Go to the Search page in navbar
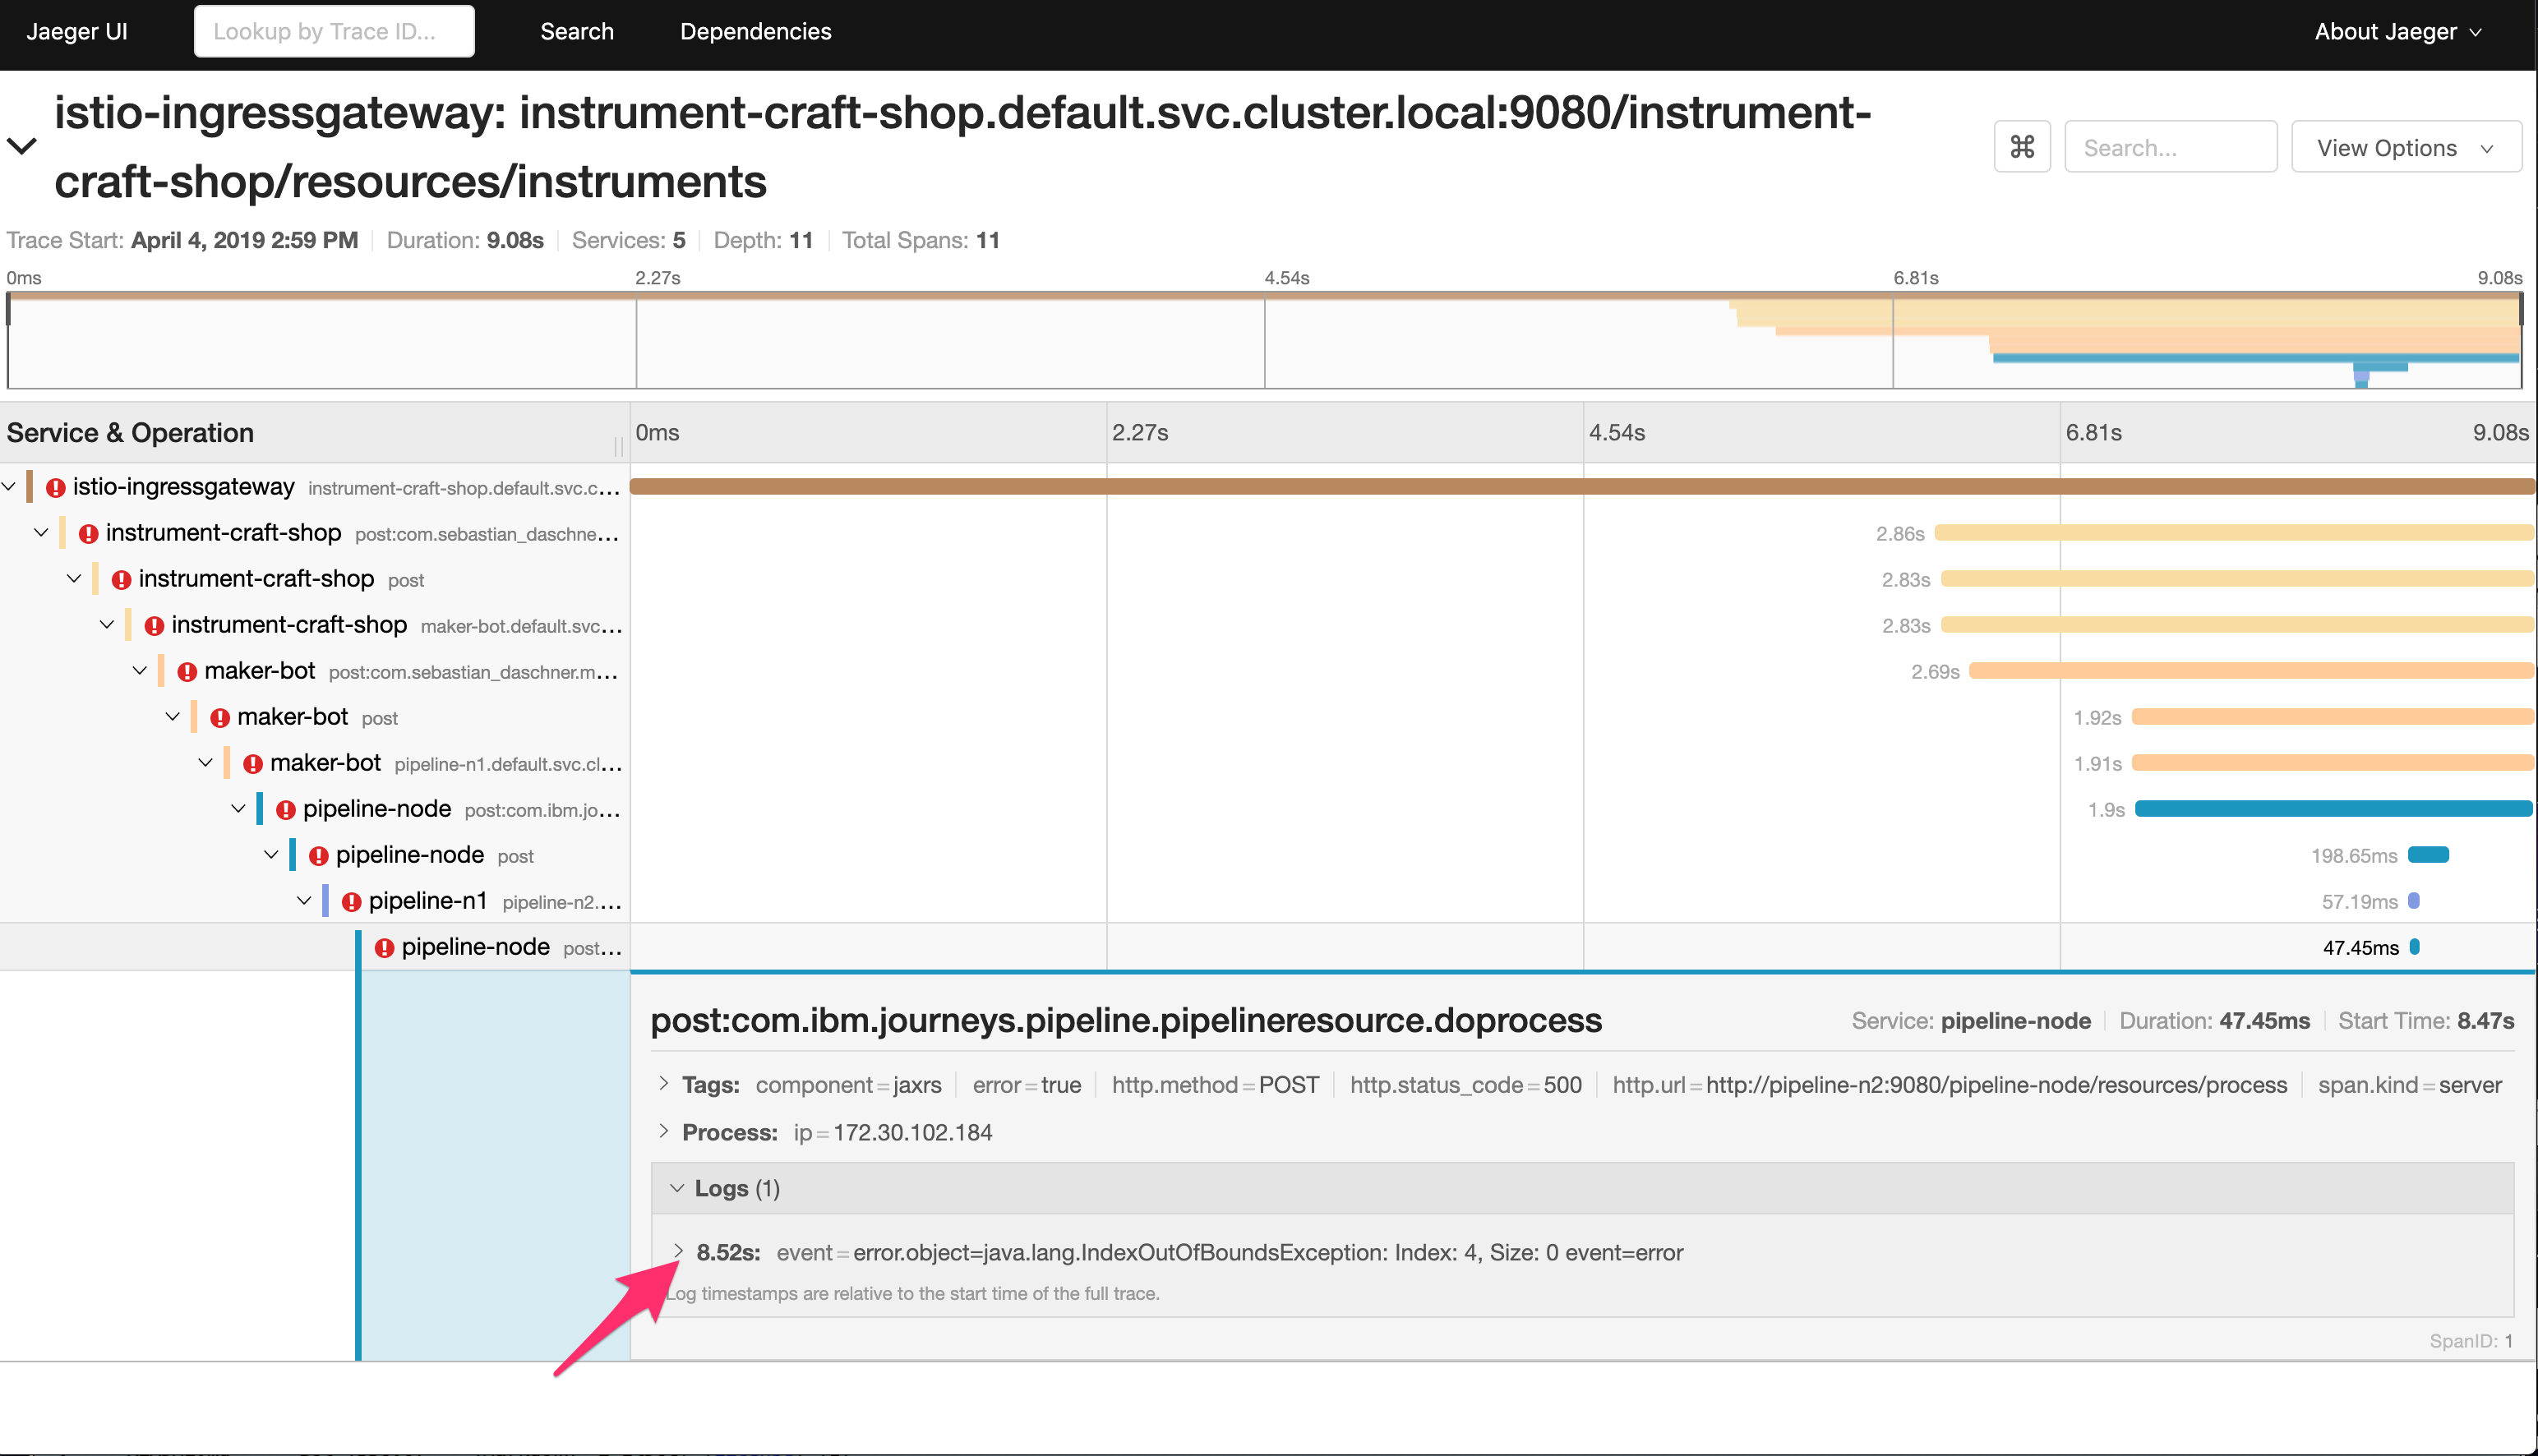The width and height of the screenshot is (2538, 1456). tap(576, 31)
